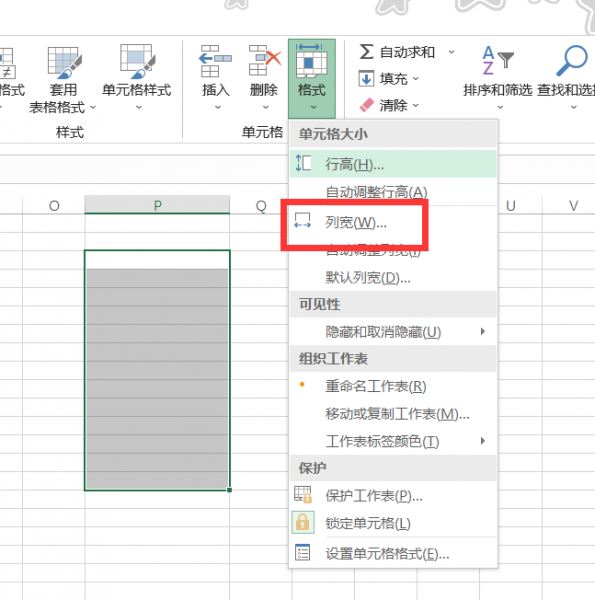Select column header O
The image size is (595, 600).
[54, 205]
